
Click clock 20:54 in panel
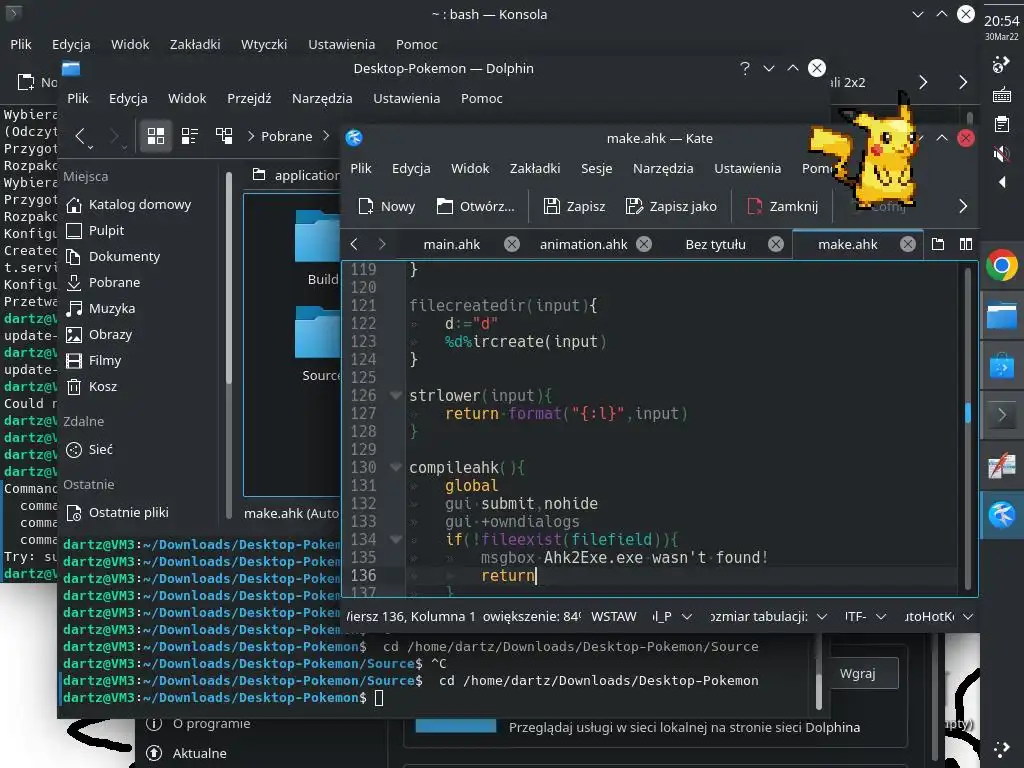coord(1001,22)
